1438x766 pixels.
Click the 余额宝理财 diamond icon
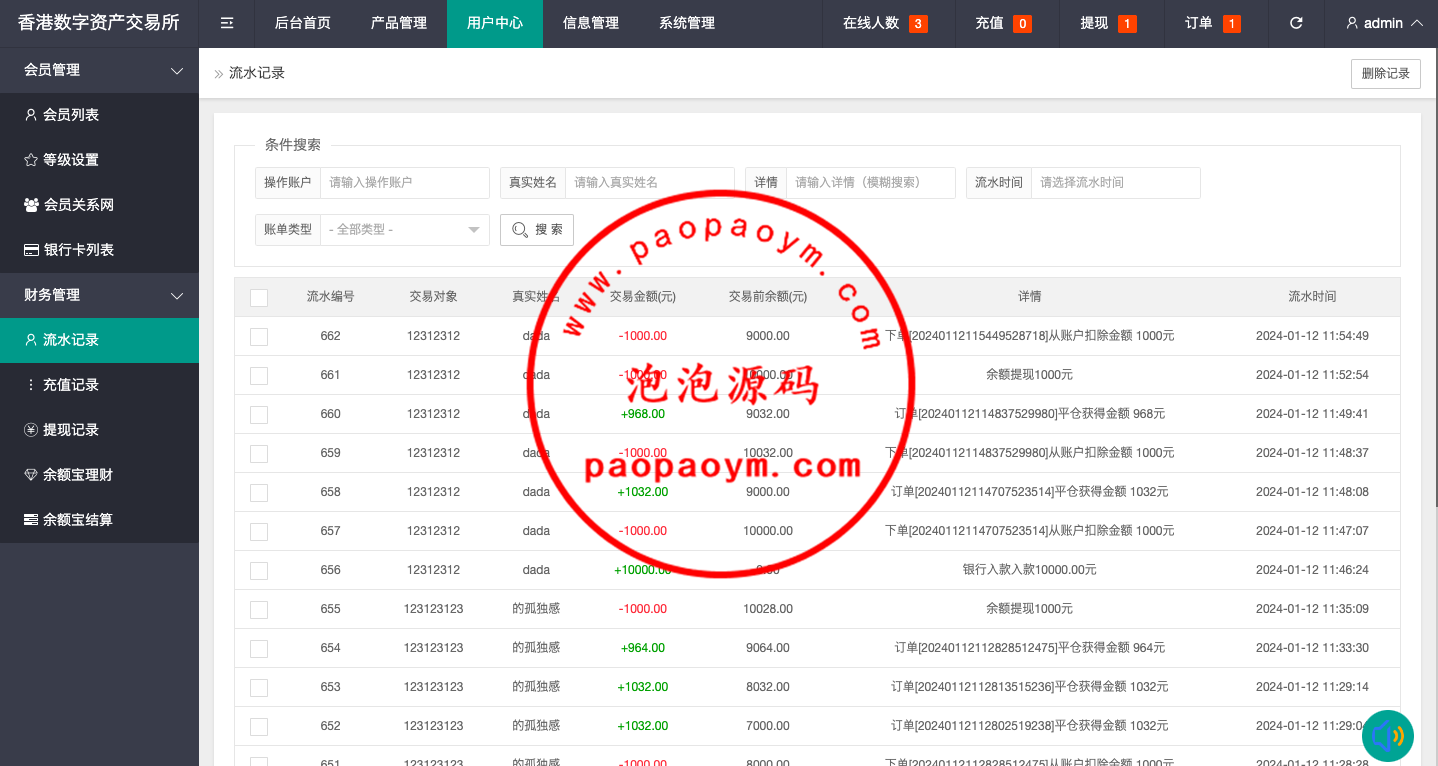(x=31, y=475)
